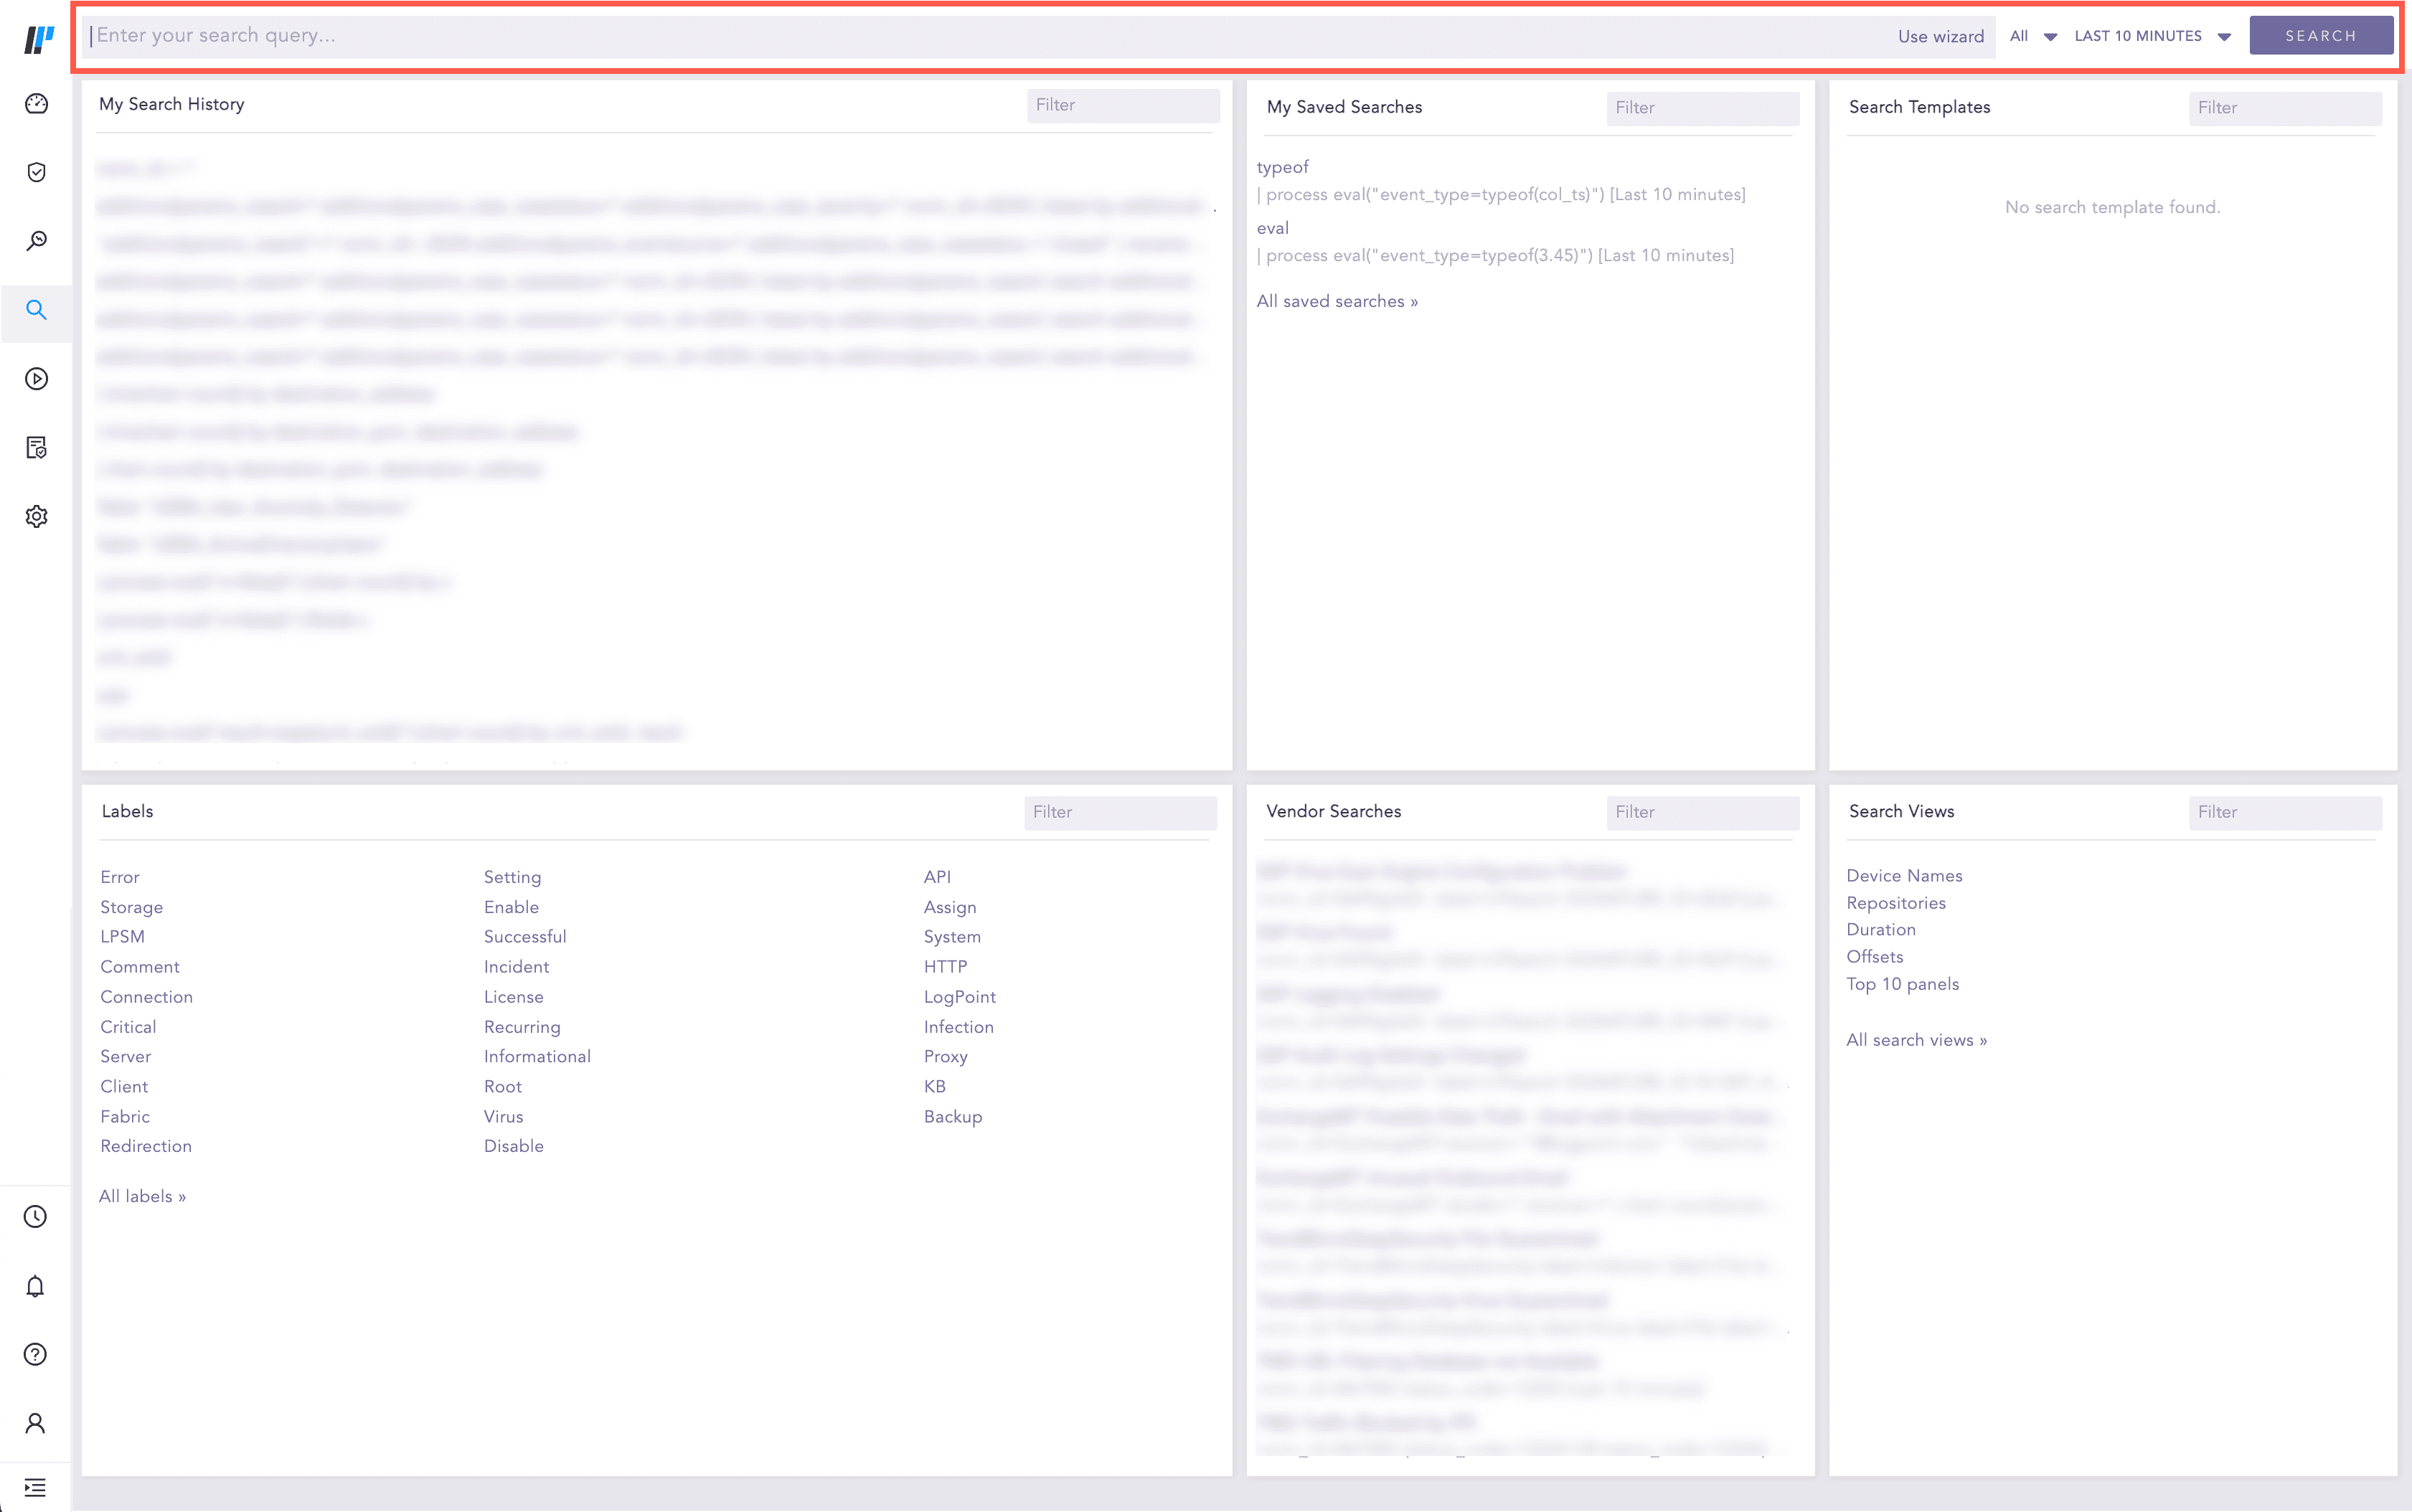Open the user profile icon at bottom

pos(36,1422)
